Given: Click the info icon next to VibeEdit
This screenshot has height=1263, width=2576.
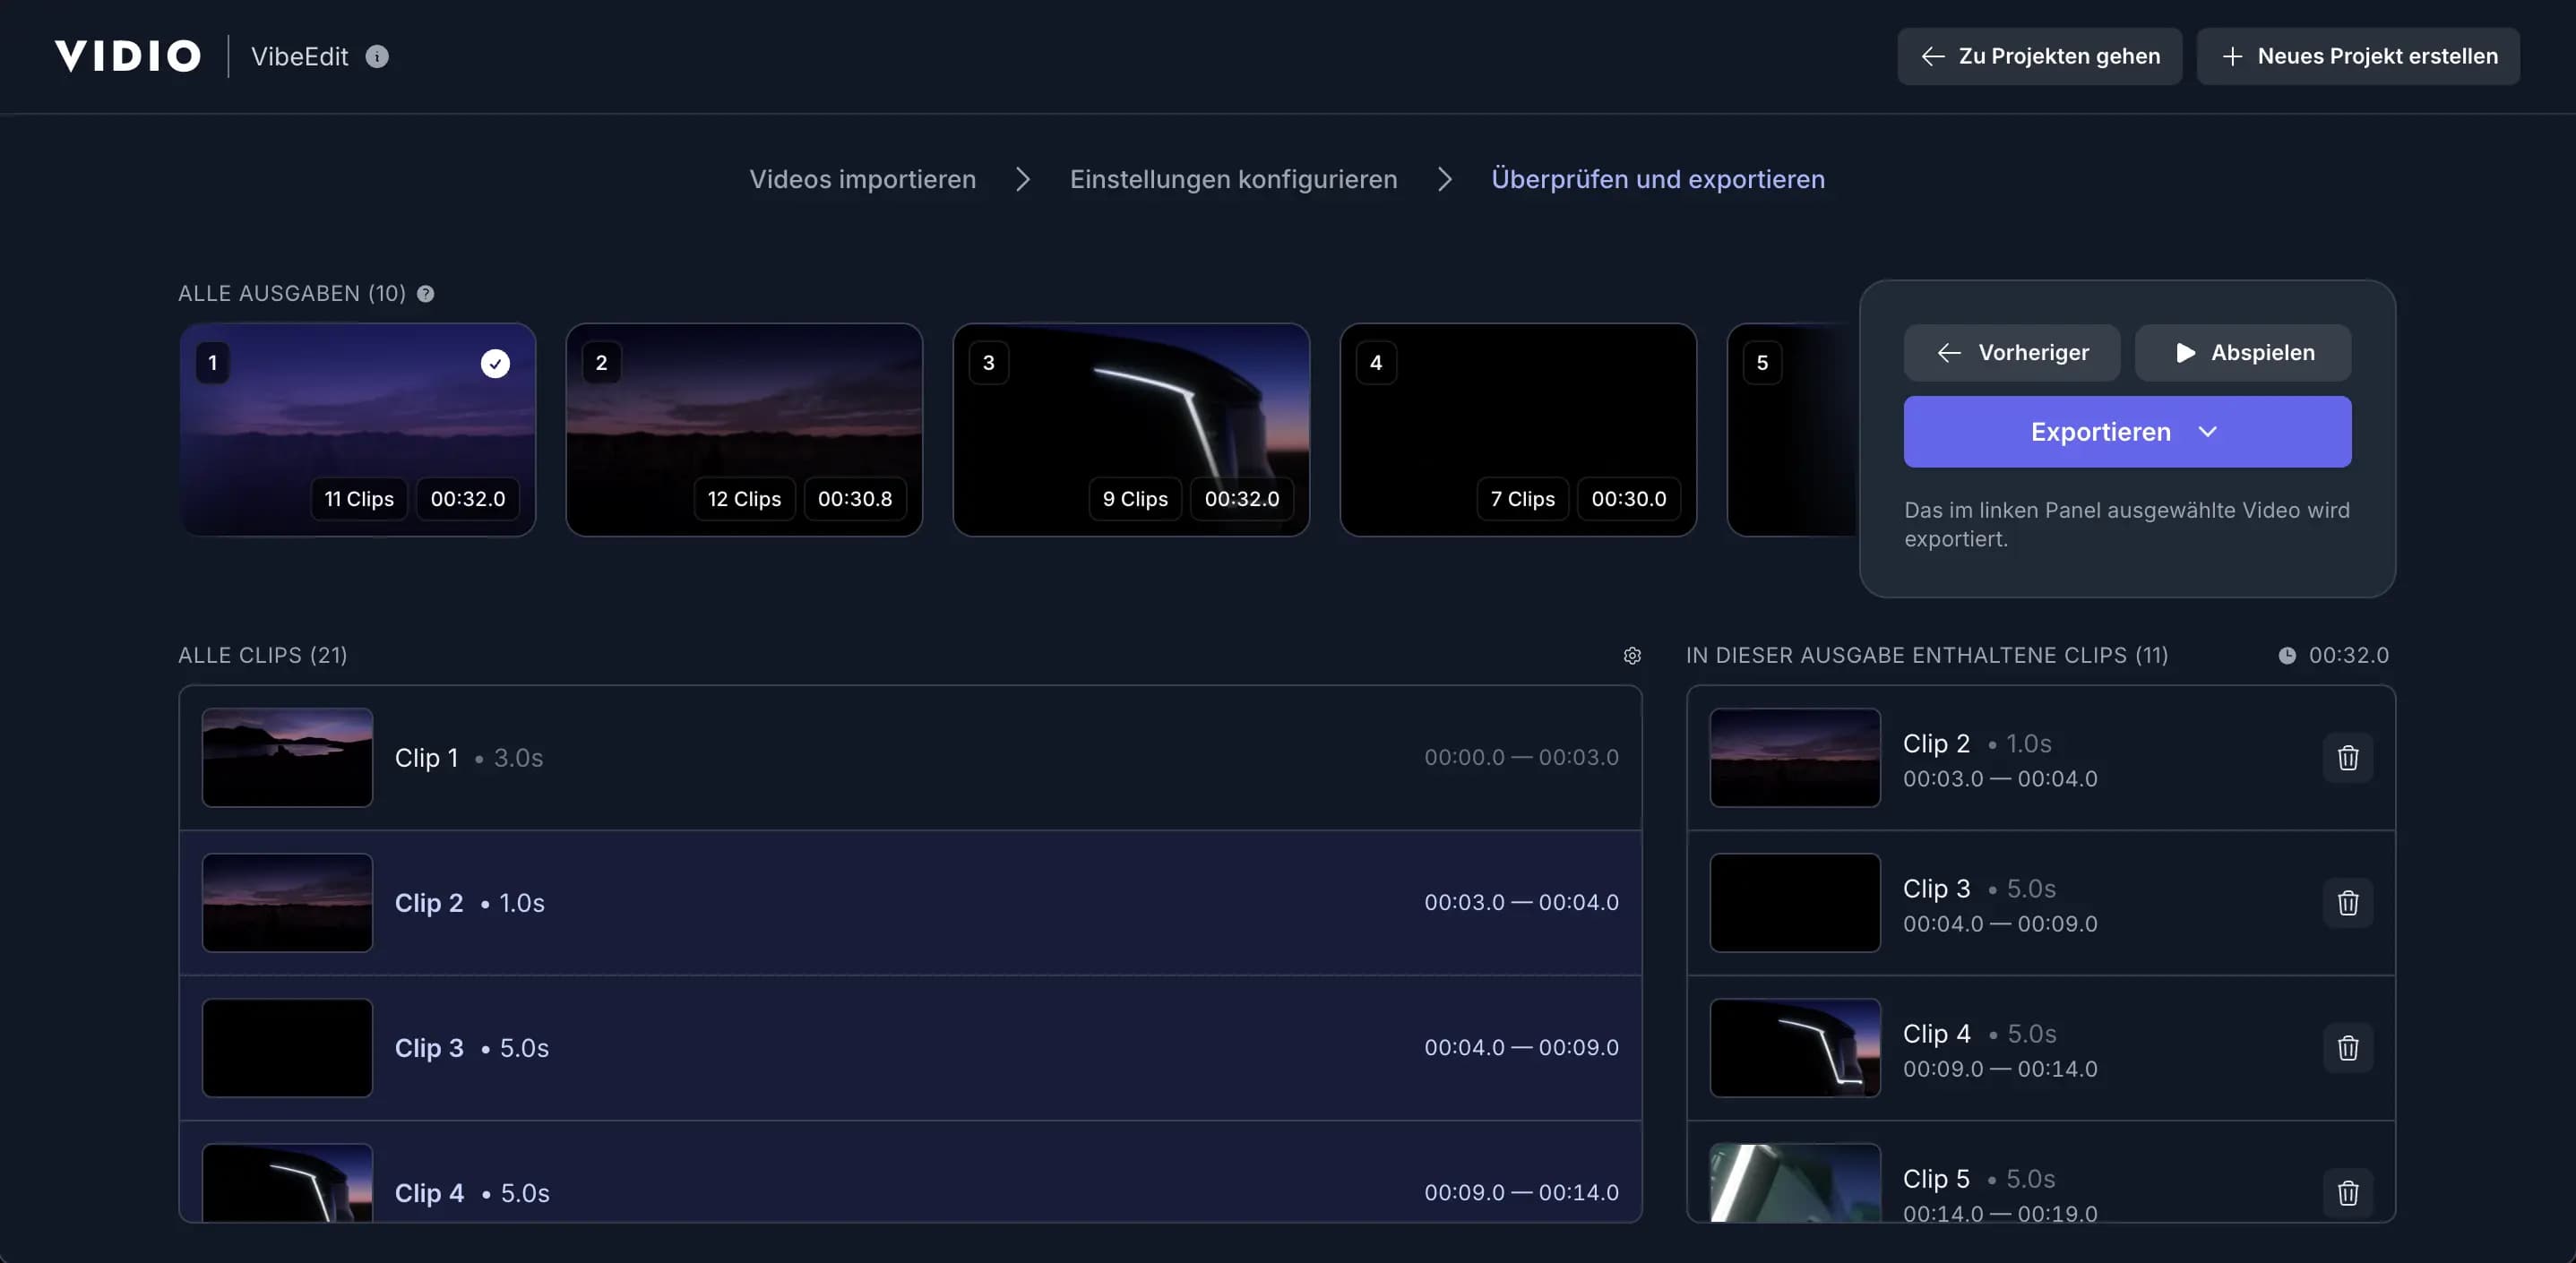Looking at the screenshot, I should click(x=377, y=57).
